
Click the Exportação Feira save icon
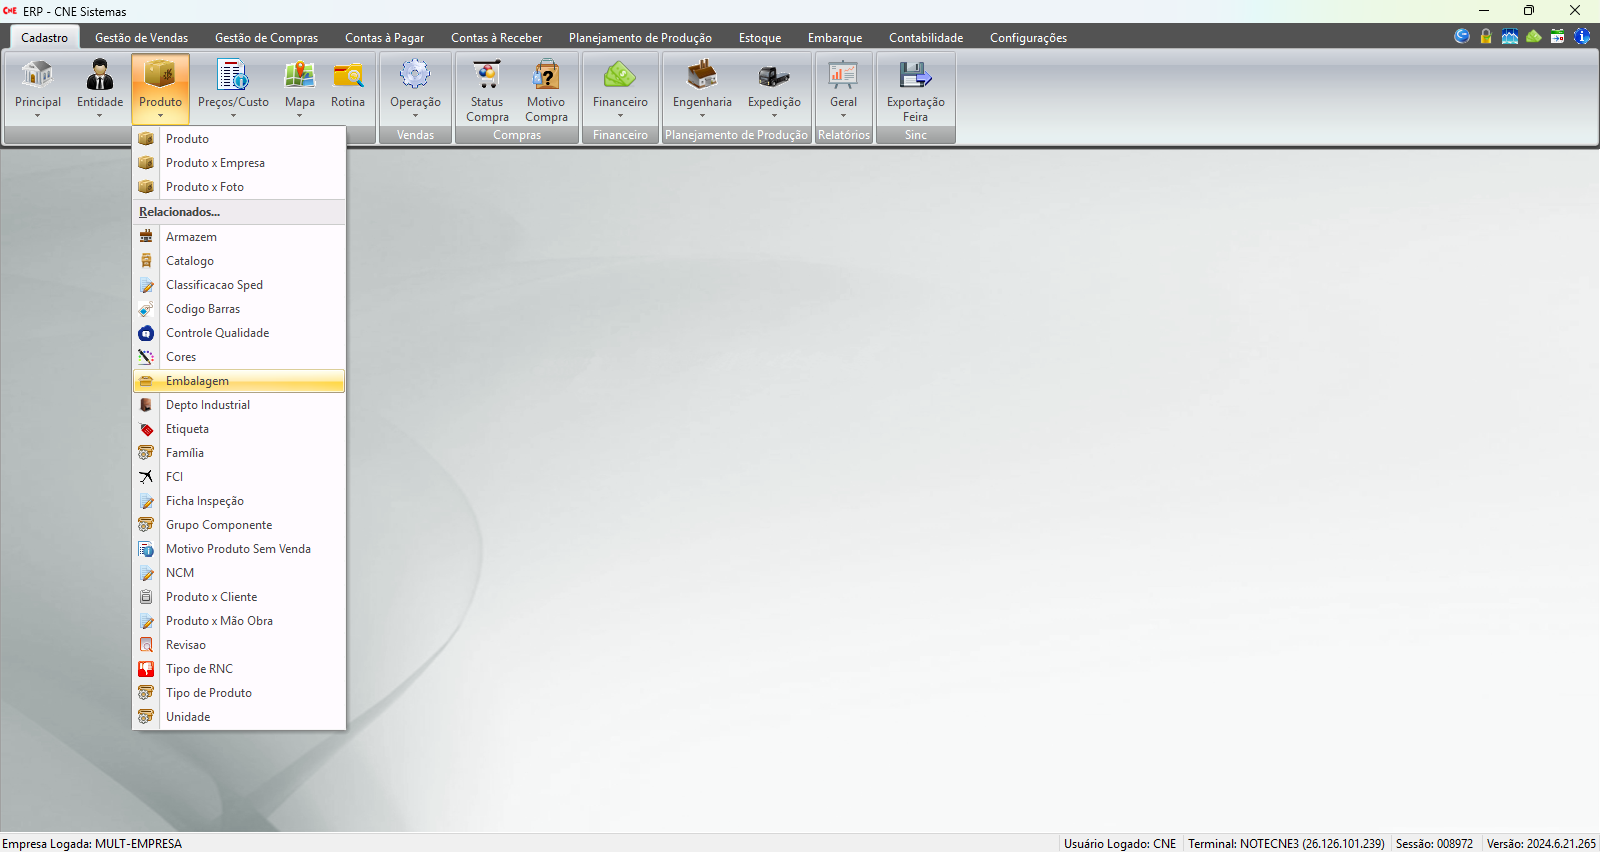915,76
